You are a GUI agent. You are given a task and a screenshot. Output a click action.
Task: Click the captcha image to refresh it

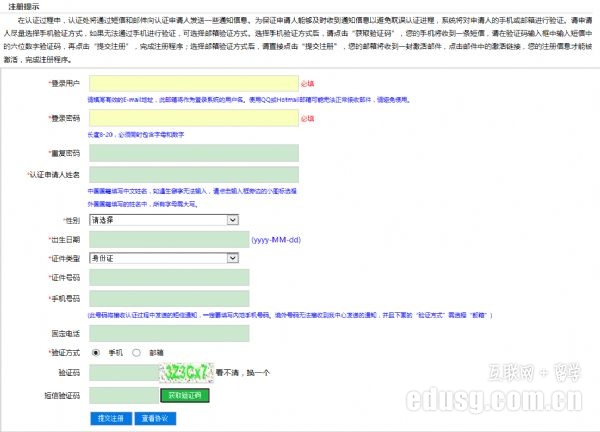[x=185, y=371]
